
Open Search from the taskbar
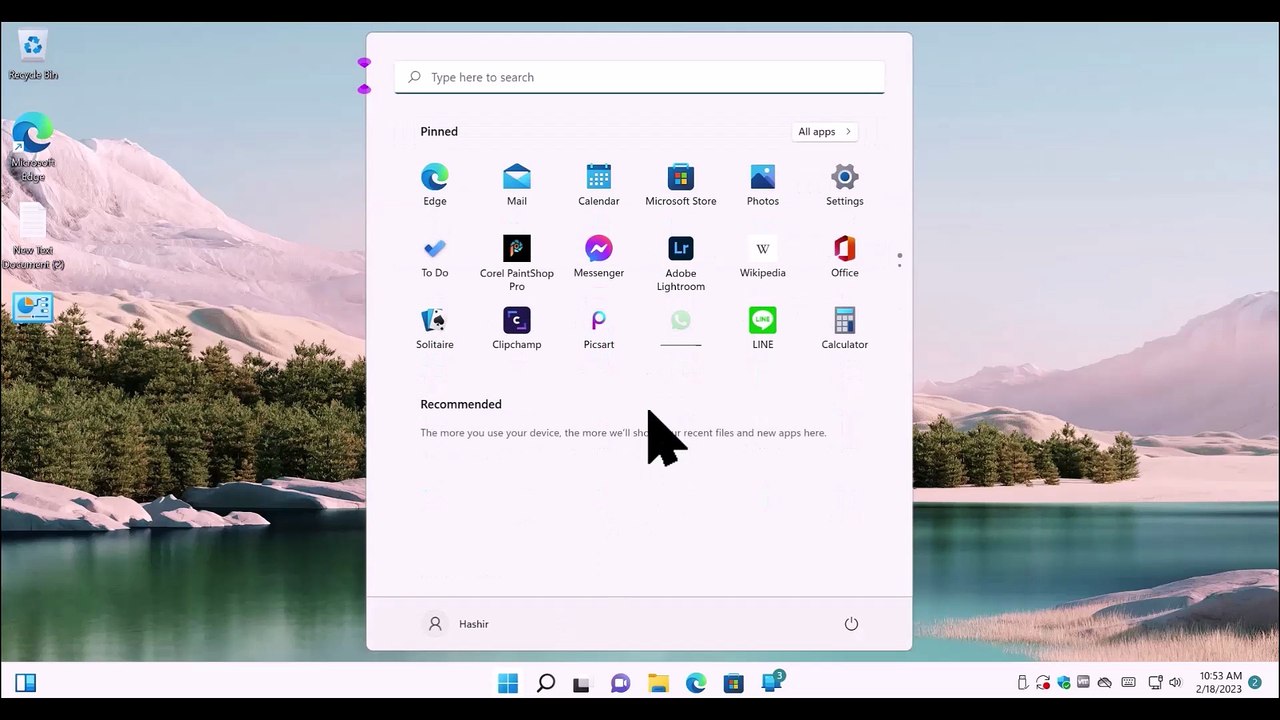(x=545, y=683)
